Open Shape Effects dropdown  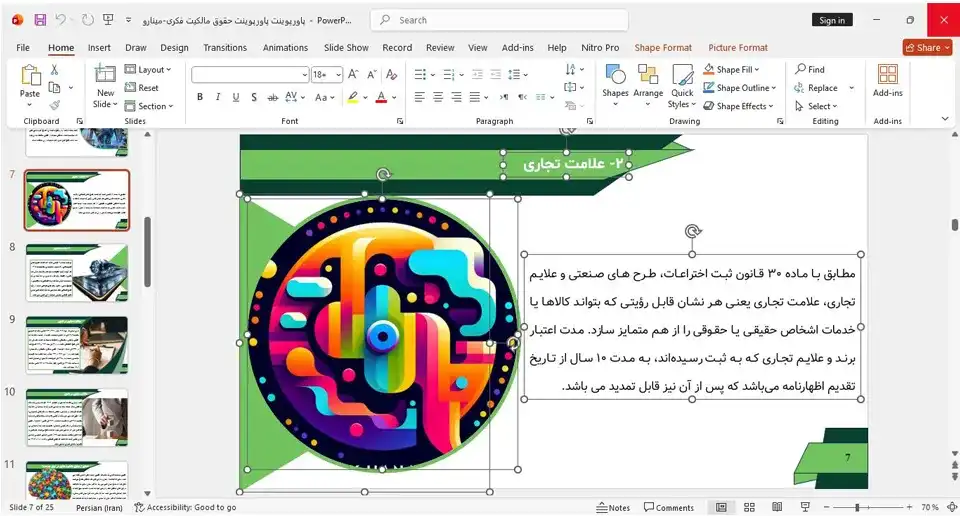[738, 106]
